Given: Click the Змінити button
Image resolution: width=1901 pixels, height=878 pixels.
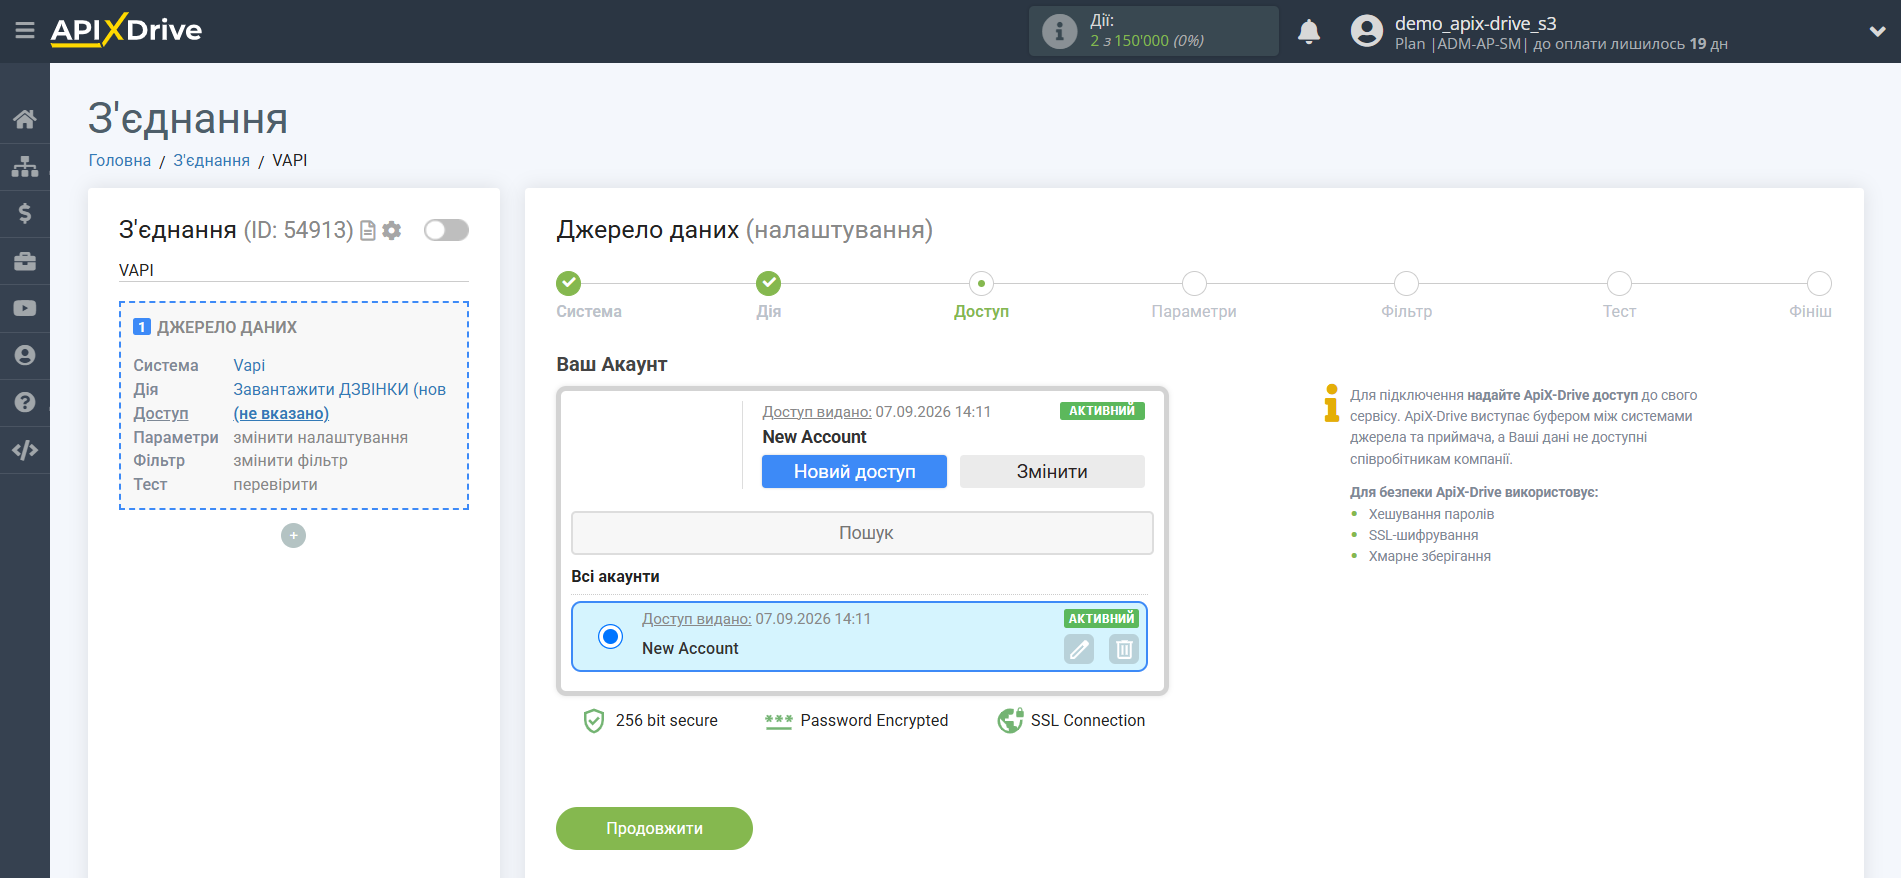Looking at the screenshot, I should pyautogui.click(x=1052, y=472).
